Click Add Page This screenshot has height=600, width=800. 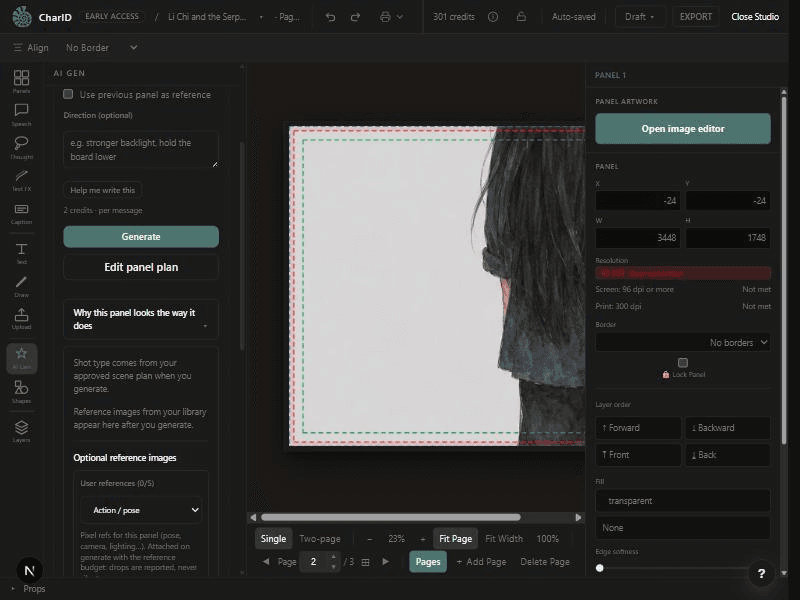tap(481, 562)
